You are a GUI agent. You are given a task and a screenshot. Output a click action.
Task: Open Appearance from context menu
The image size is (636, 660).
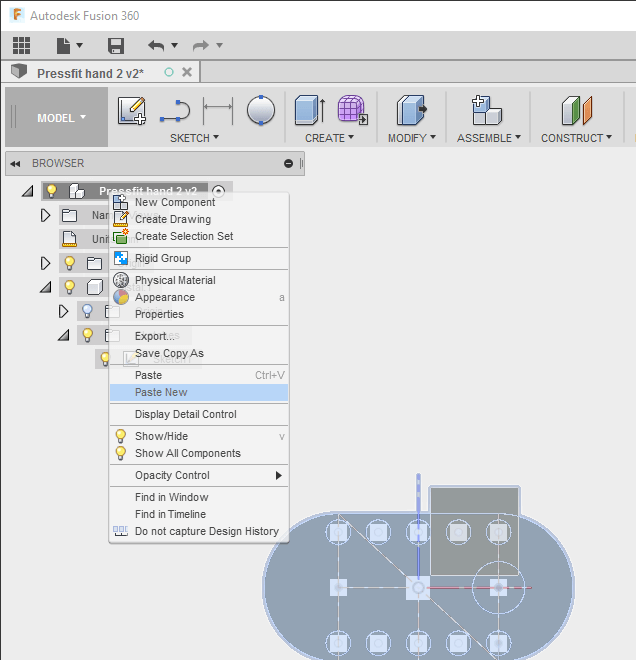point(199,297)
